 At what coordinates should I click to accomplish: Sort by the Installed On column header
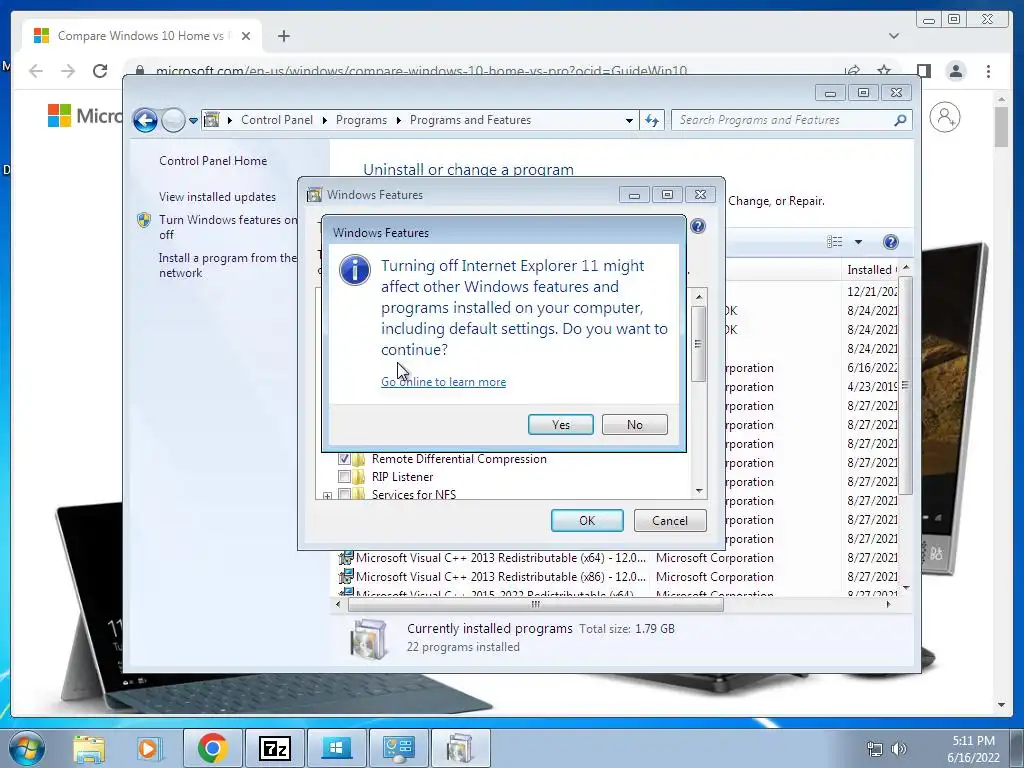[872, 270]
